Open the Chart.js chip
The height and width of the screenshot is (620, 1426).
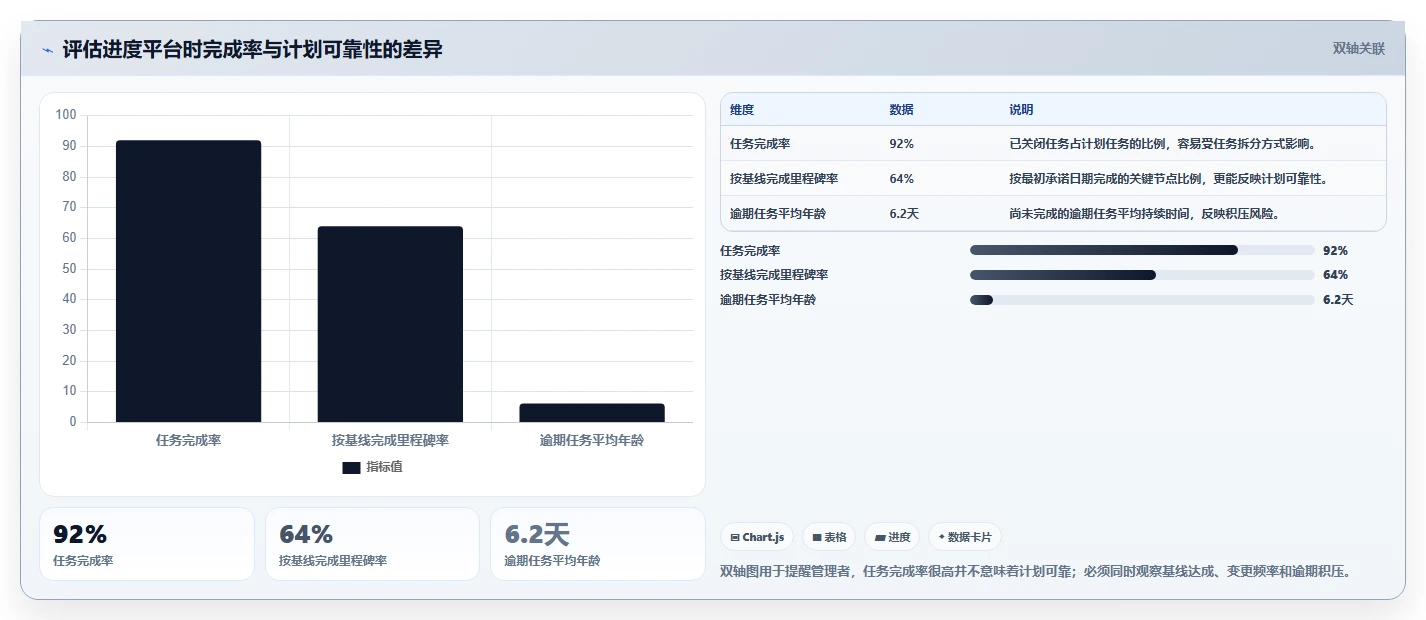(757, 537)
